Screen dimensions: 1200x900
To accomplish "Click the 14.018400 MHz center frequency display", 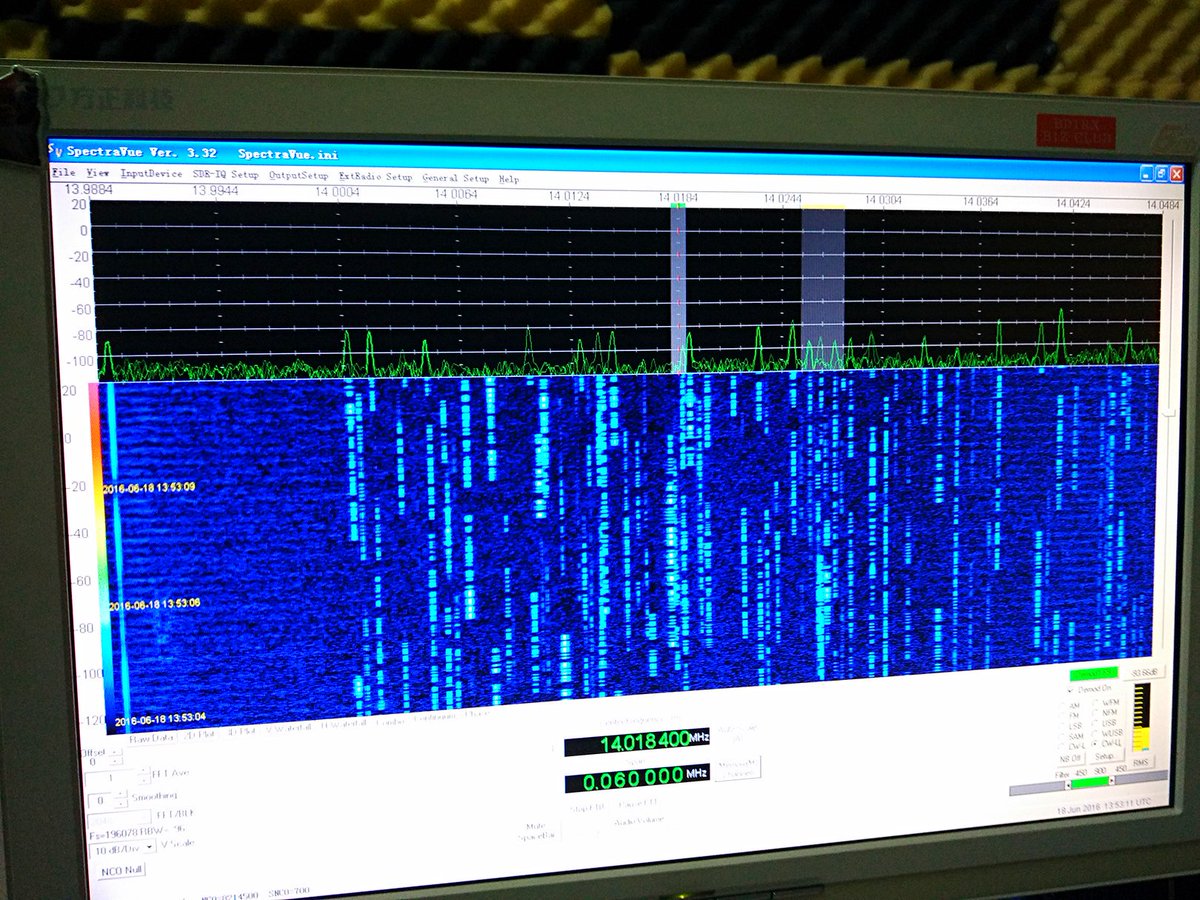I will point(638,743).
